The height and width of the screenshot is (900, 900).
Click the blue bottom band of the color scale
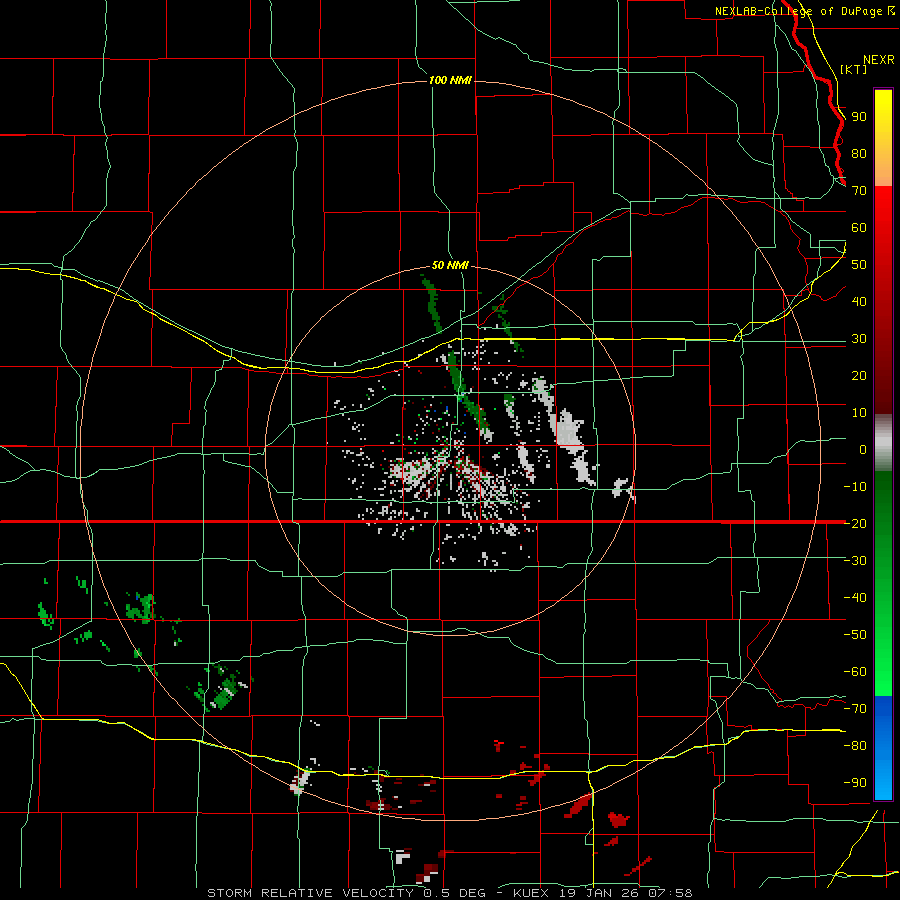(x=883, y=748)
